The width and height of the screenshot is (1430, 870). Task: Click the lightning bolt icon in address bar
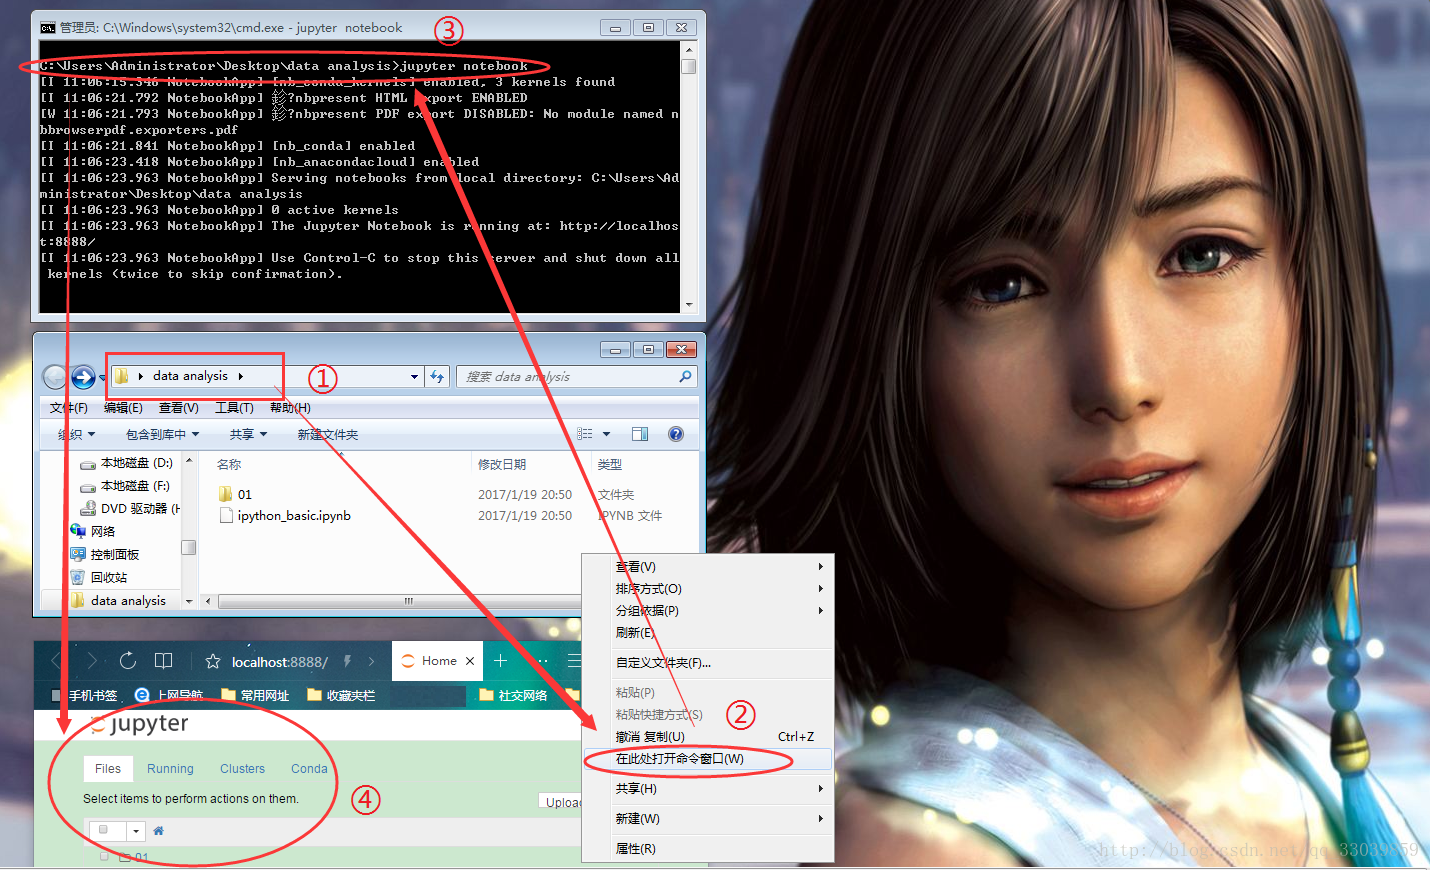(347, 661)
